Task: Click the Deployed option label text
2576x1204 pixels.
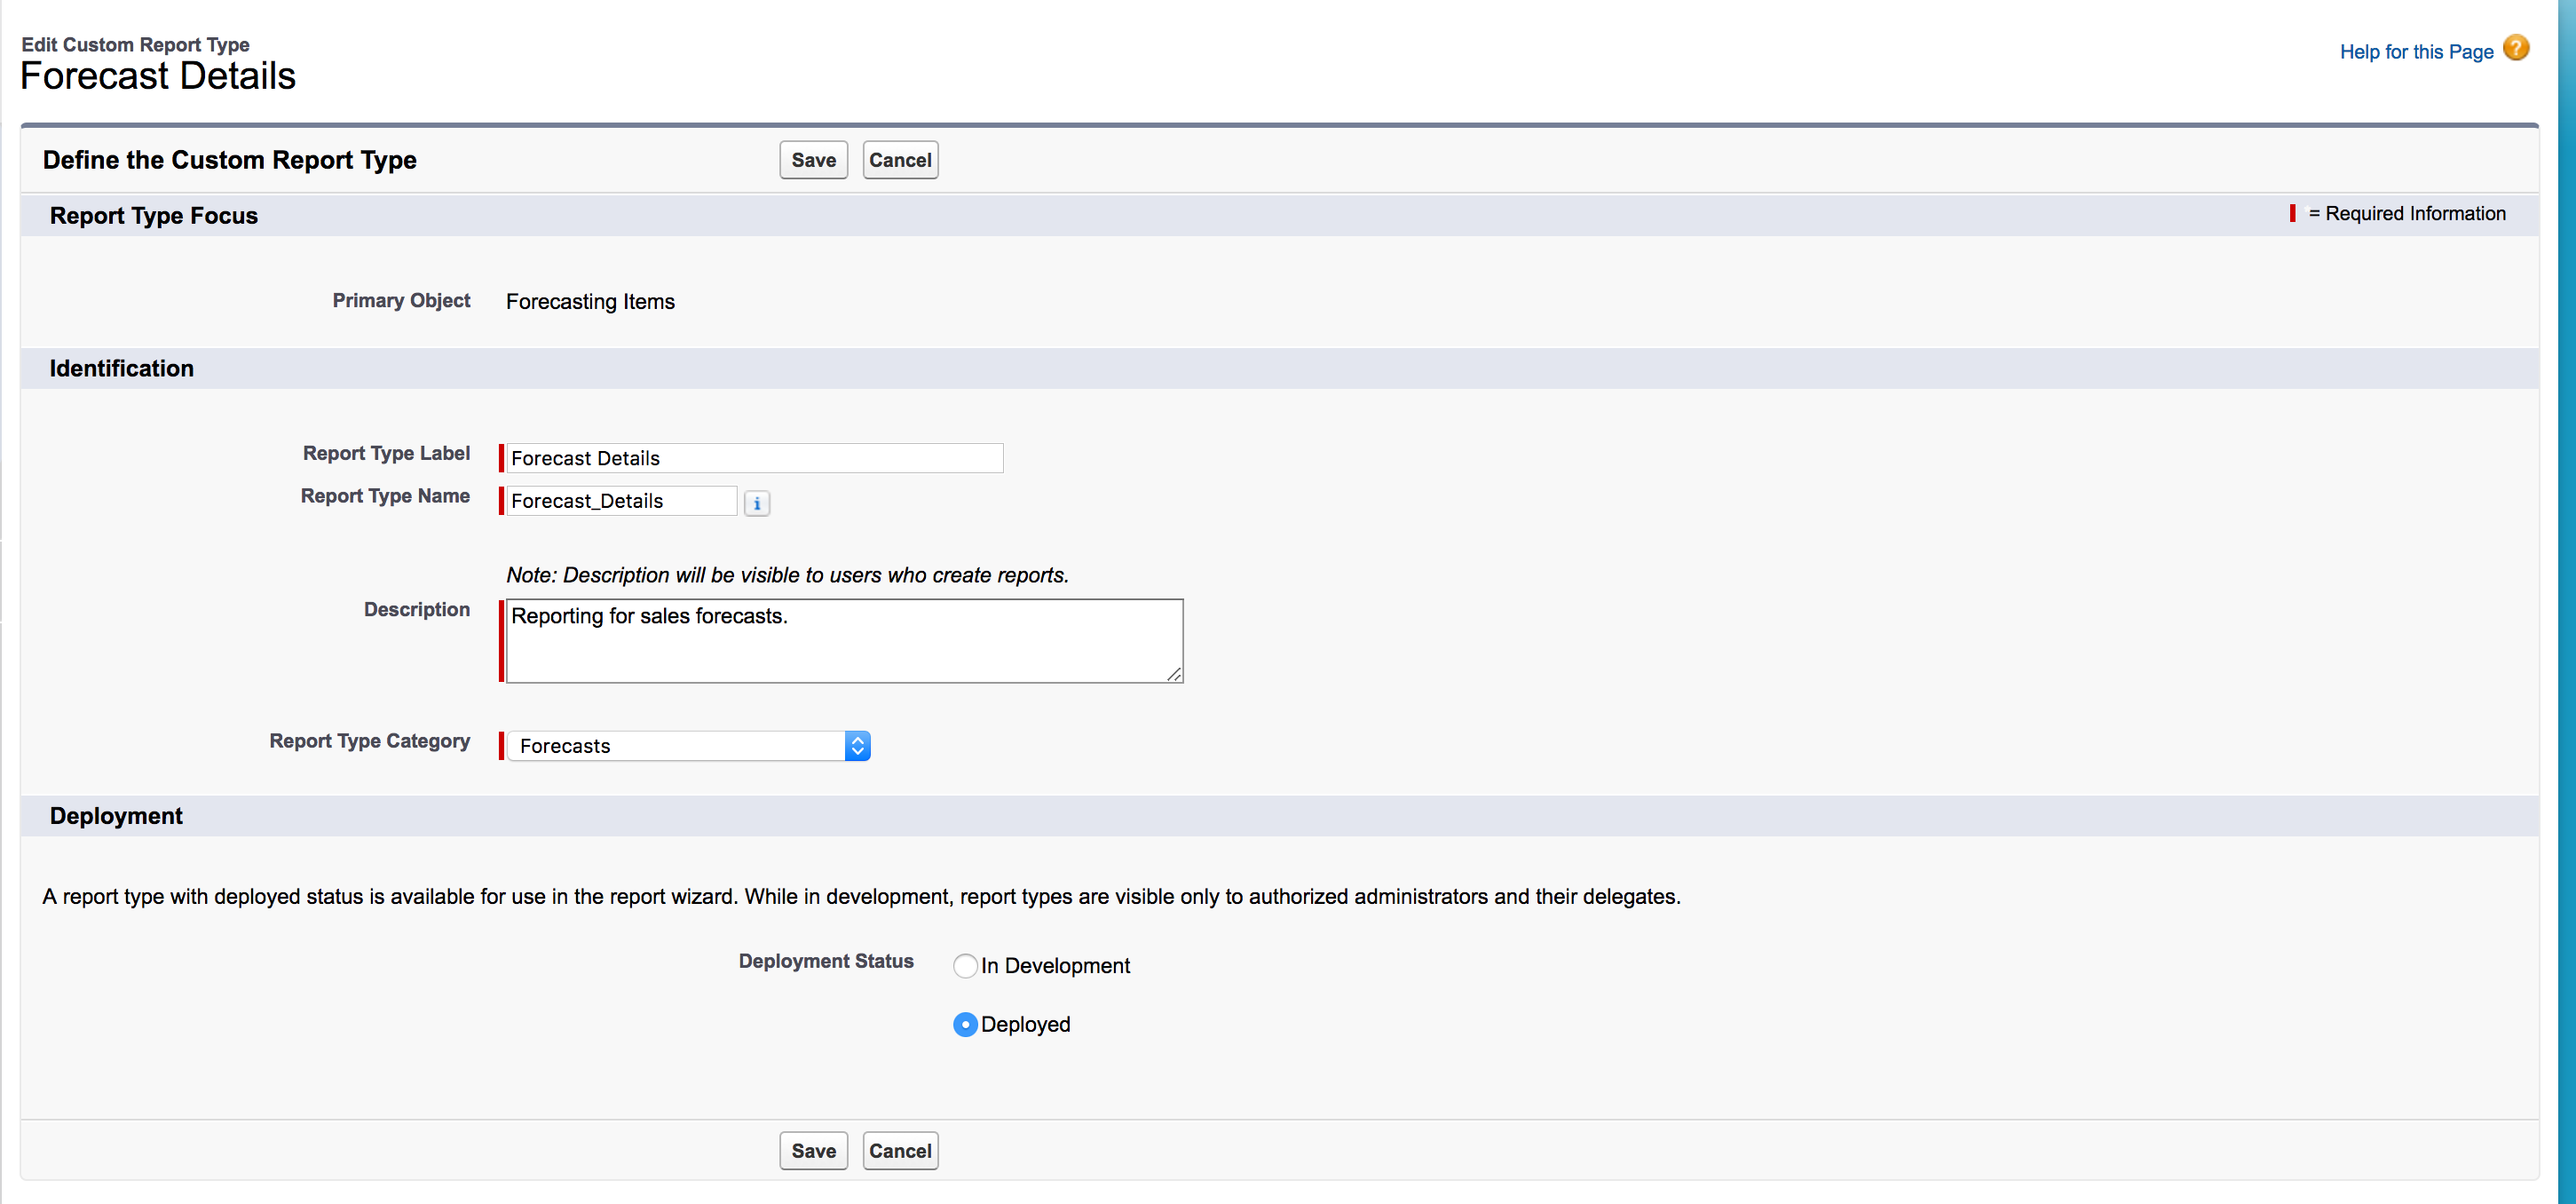Action: point(1025,1025)
